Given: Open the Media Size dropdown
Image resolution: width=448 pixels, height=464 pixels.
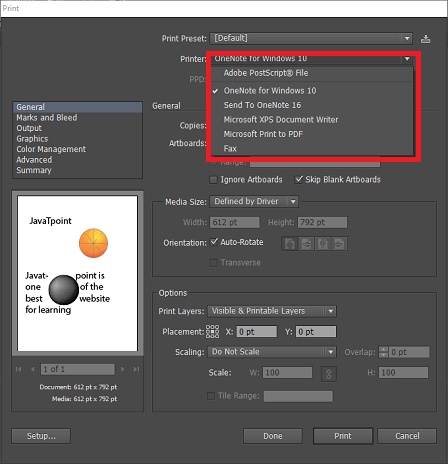Looking at the screenshot, I should (x=254, y=201).
